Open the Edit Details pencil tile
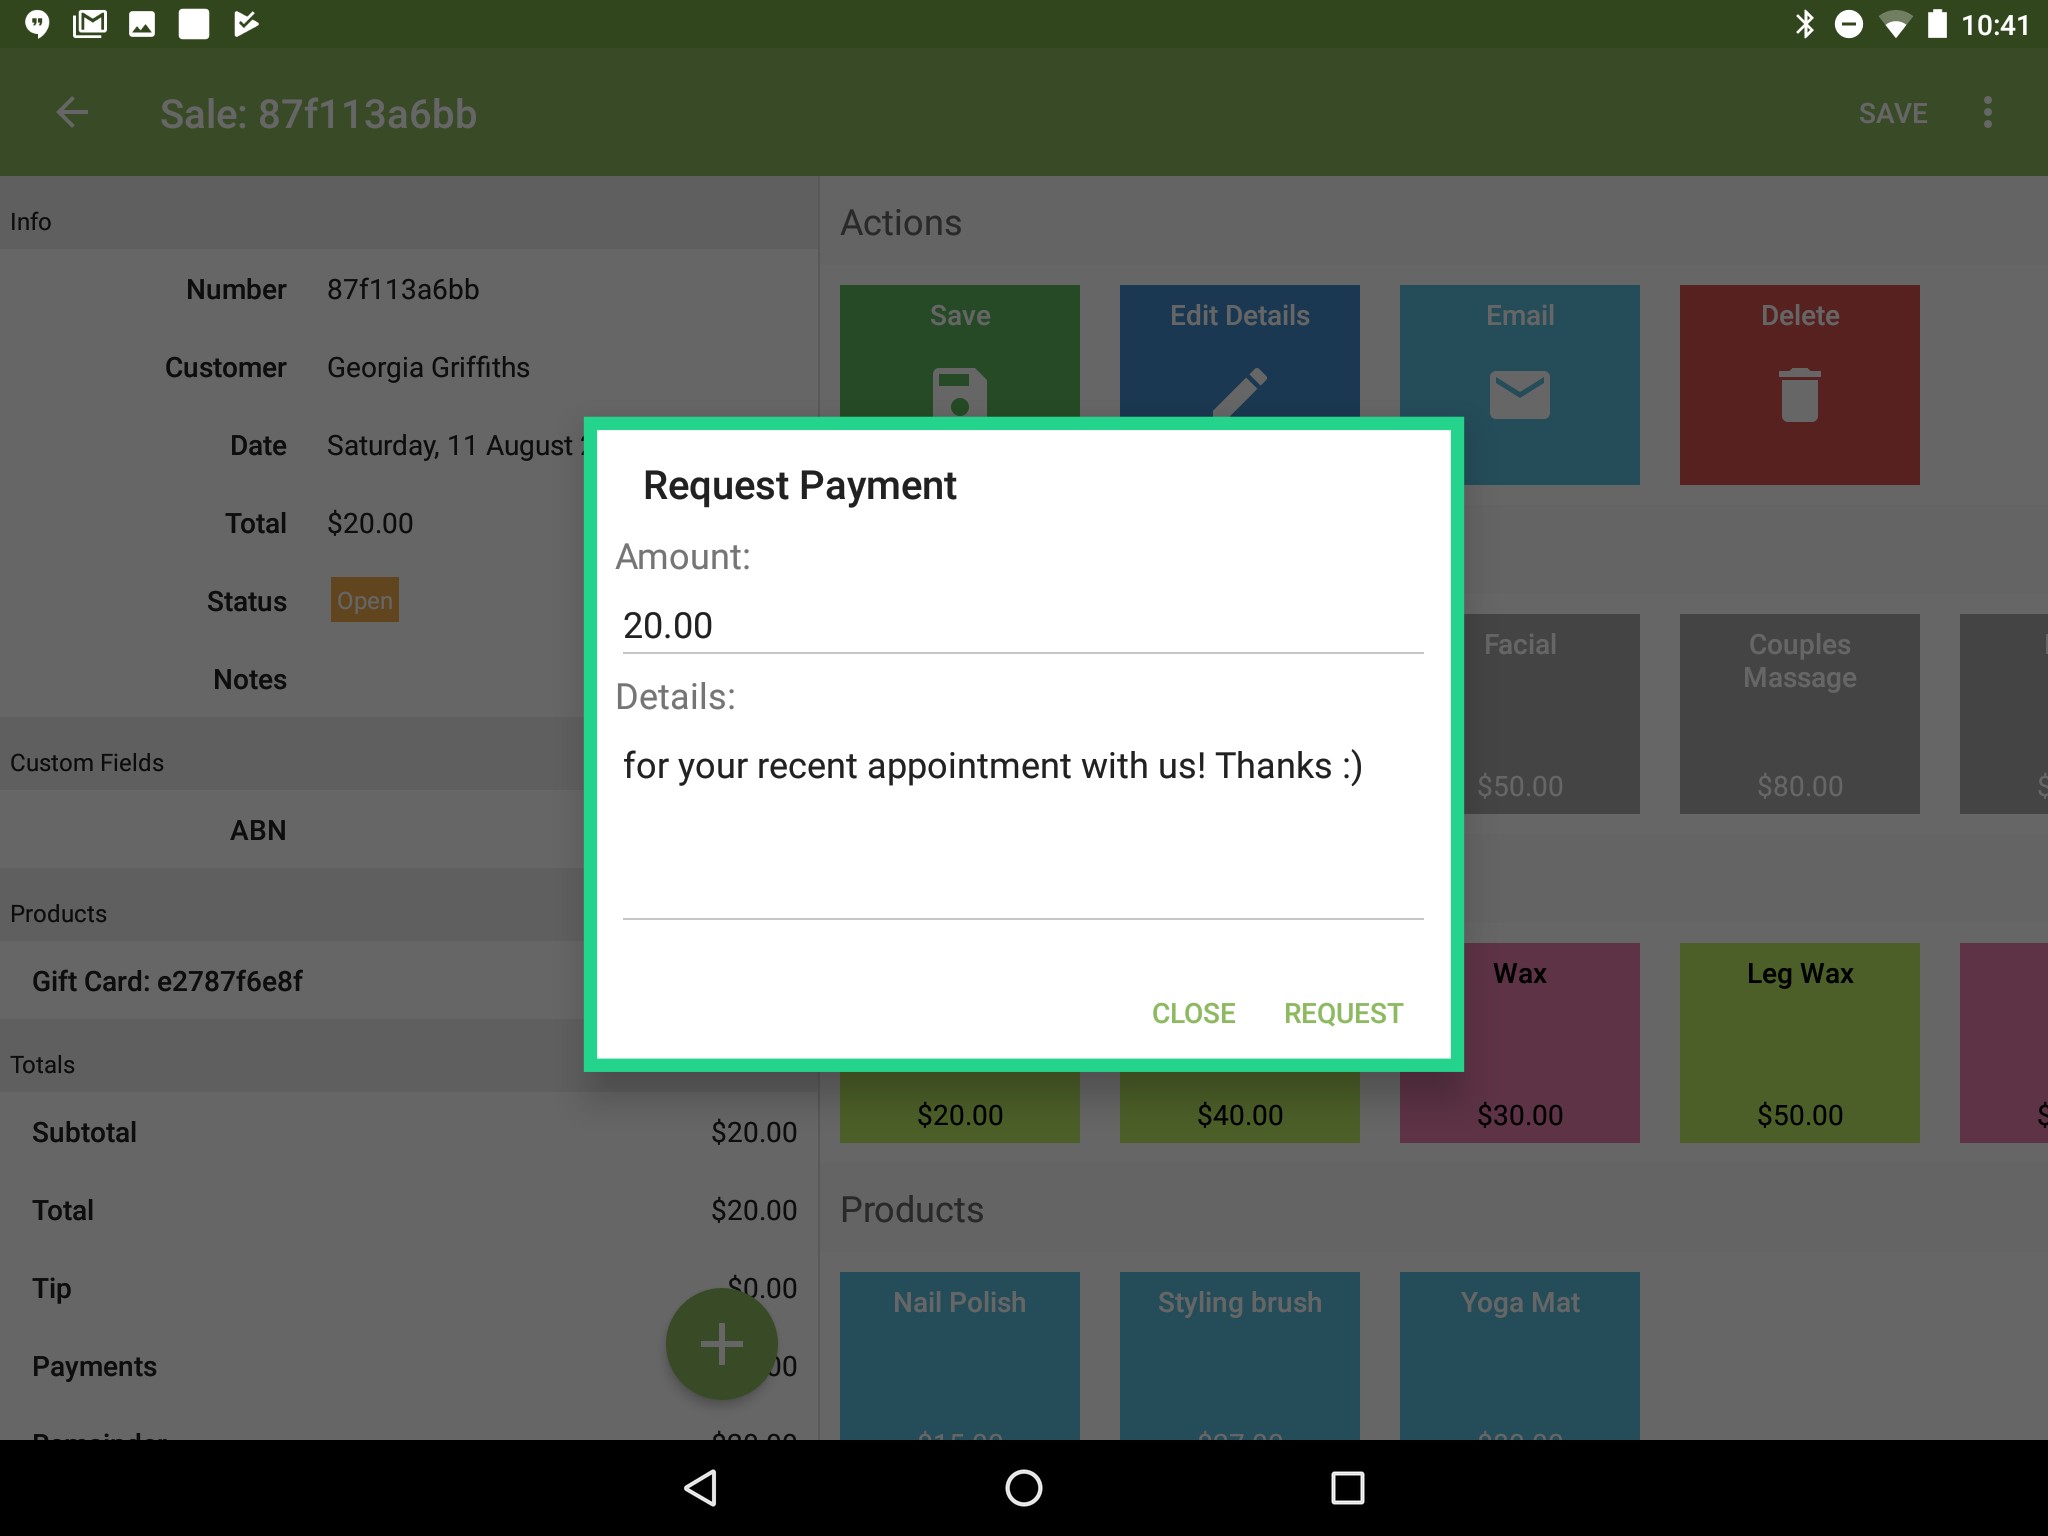Screen dimensions: 2048x1536 [1239, 351]
